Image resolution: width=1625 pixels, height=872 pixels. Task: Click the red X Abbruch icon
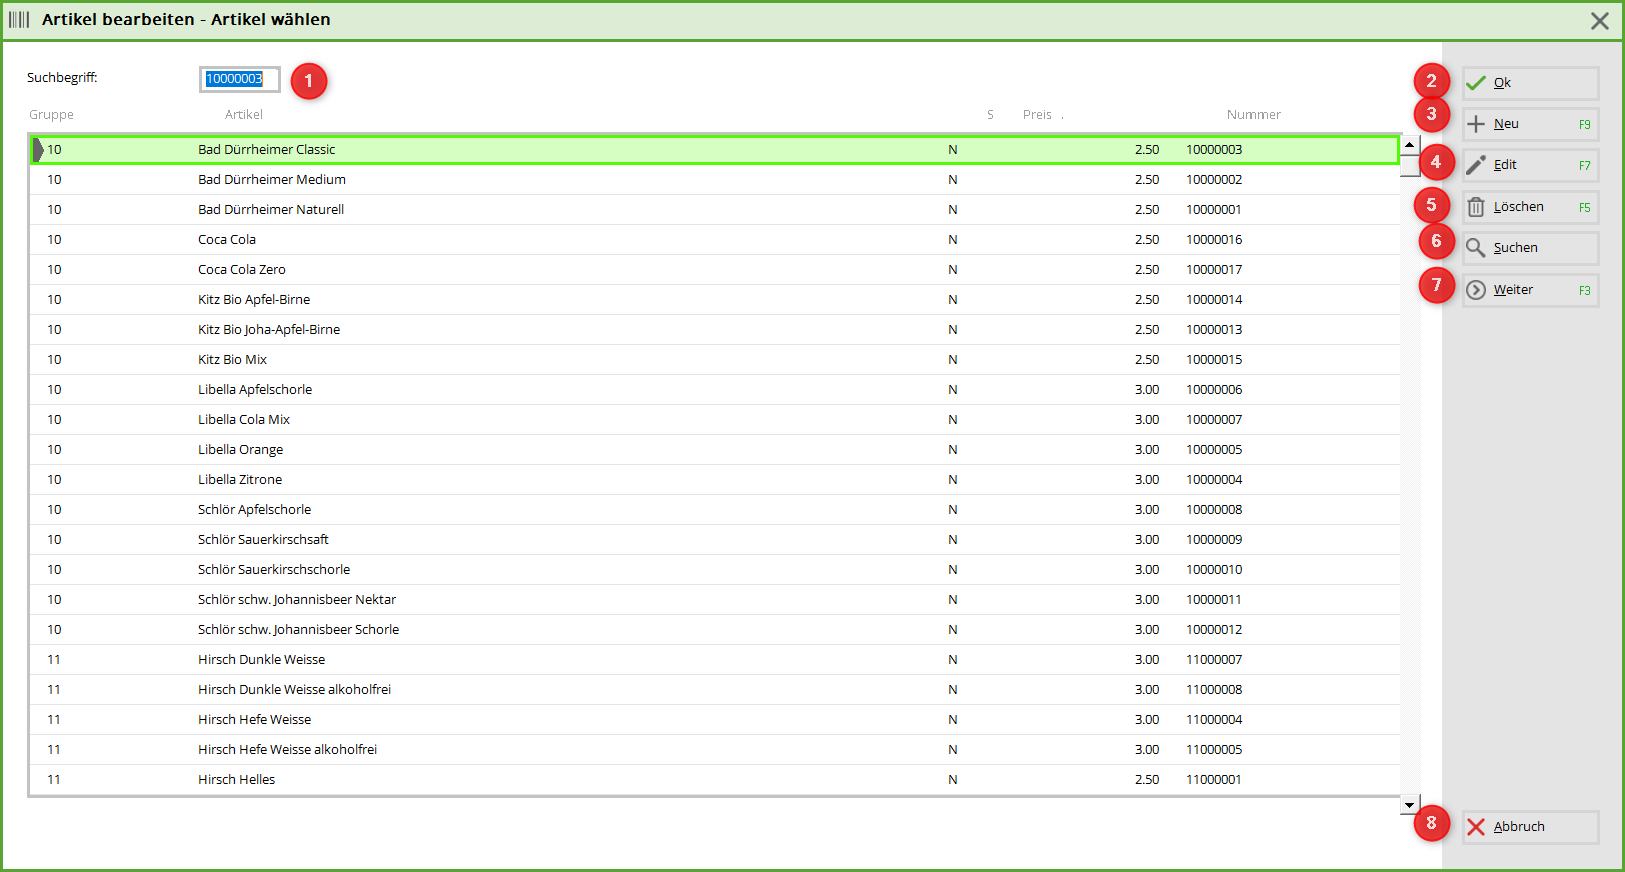click(x=1476, y=827)
